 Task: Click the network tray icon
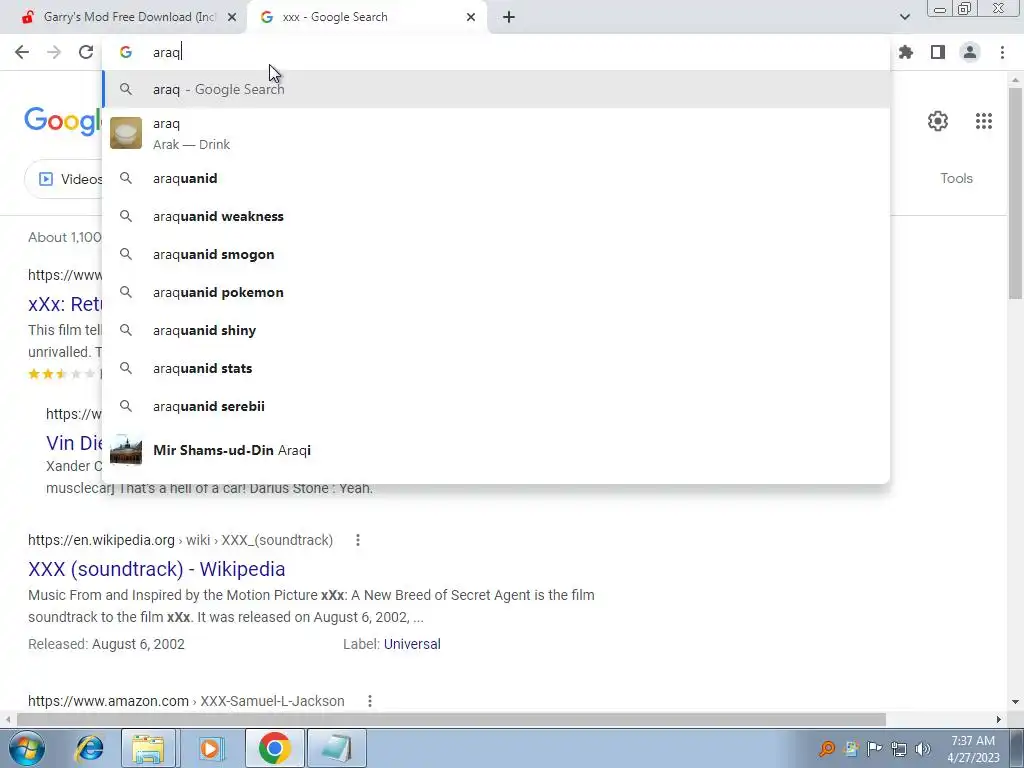[x=899, y=749]
